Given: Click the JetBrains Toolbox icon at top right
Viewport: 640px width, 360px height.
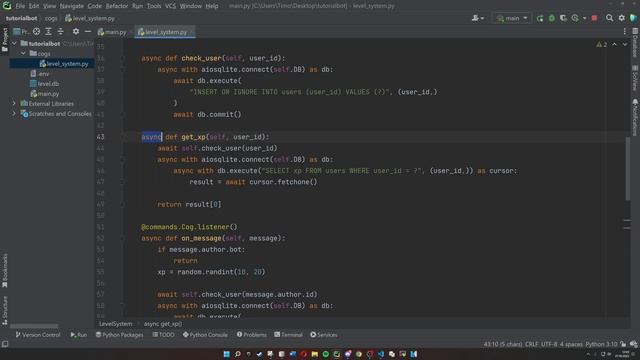Looking at the screenshot, I should coord(633,18).
